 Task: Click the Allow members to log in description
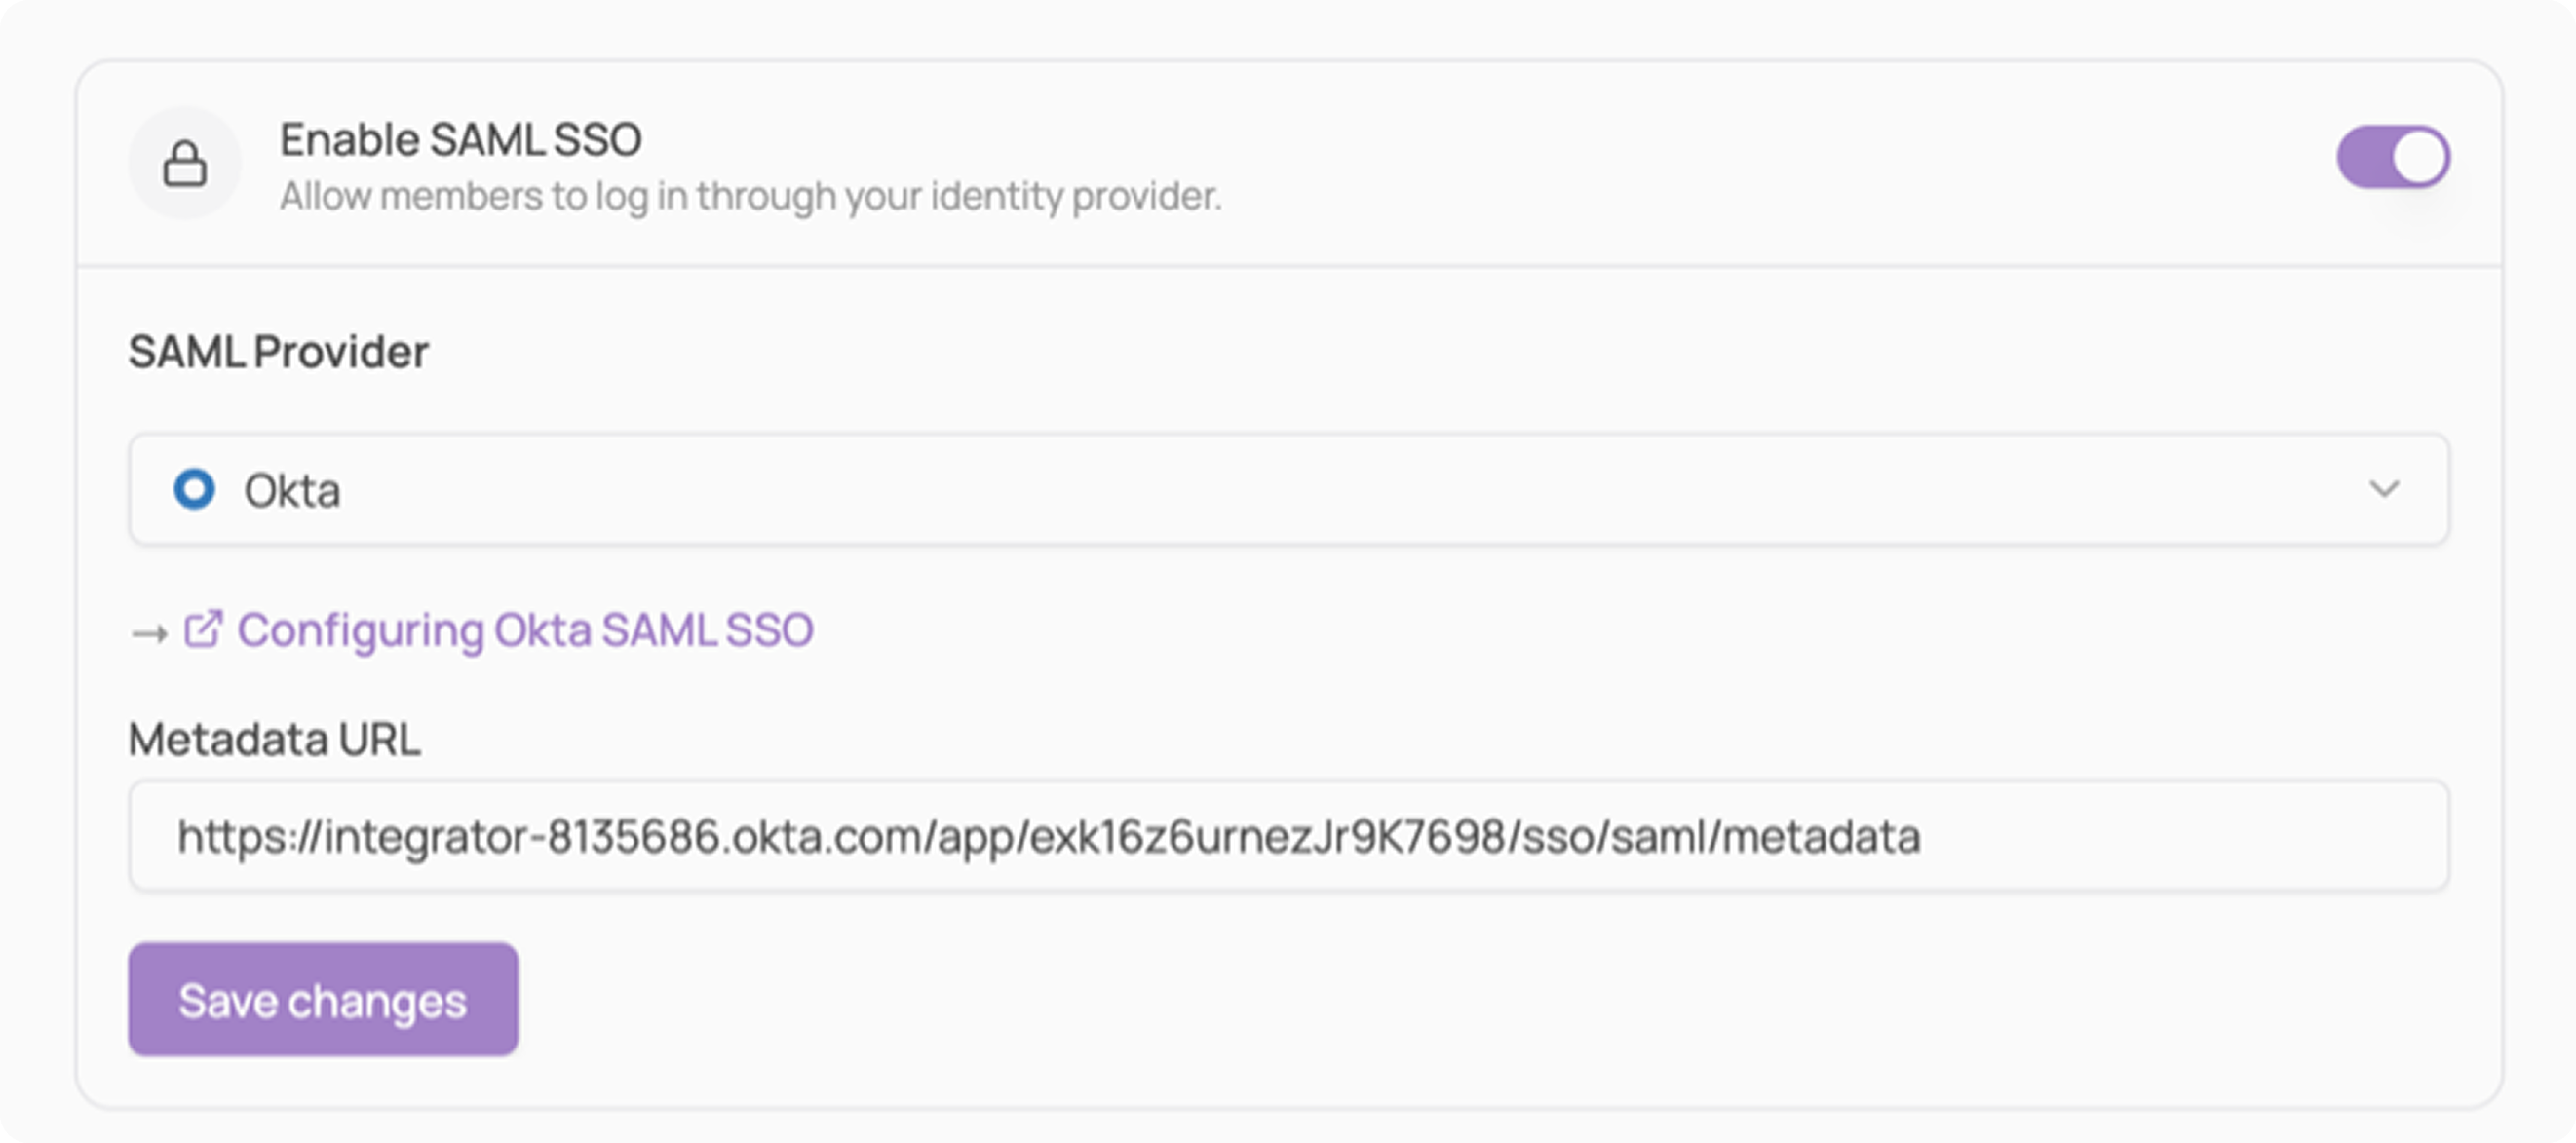pos(750,196)
